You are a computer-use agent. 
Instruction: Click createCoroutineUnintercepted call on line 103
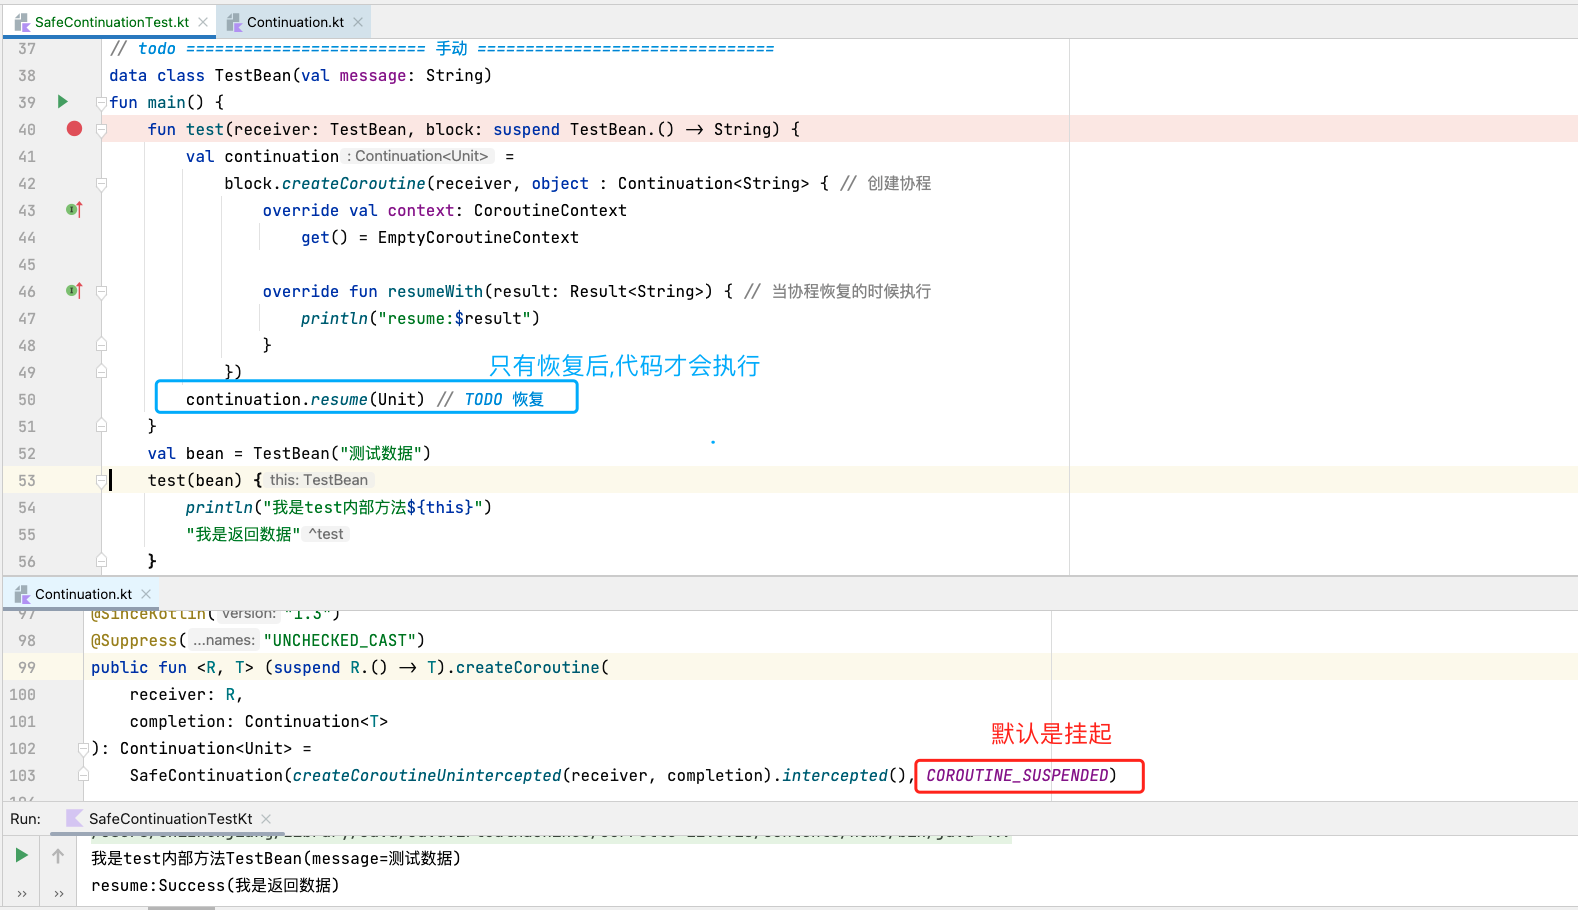tap(427, 775)
